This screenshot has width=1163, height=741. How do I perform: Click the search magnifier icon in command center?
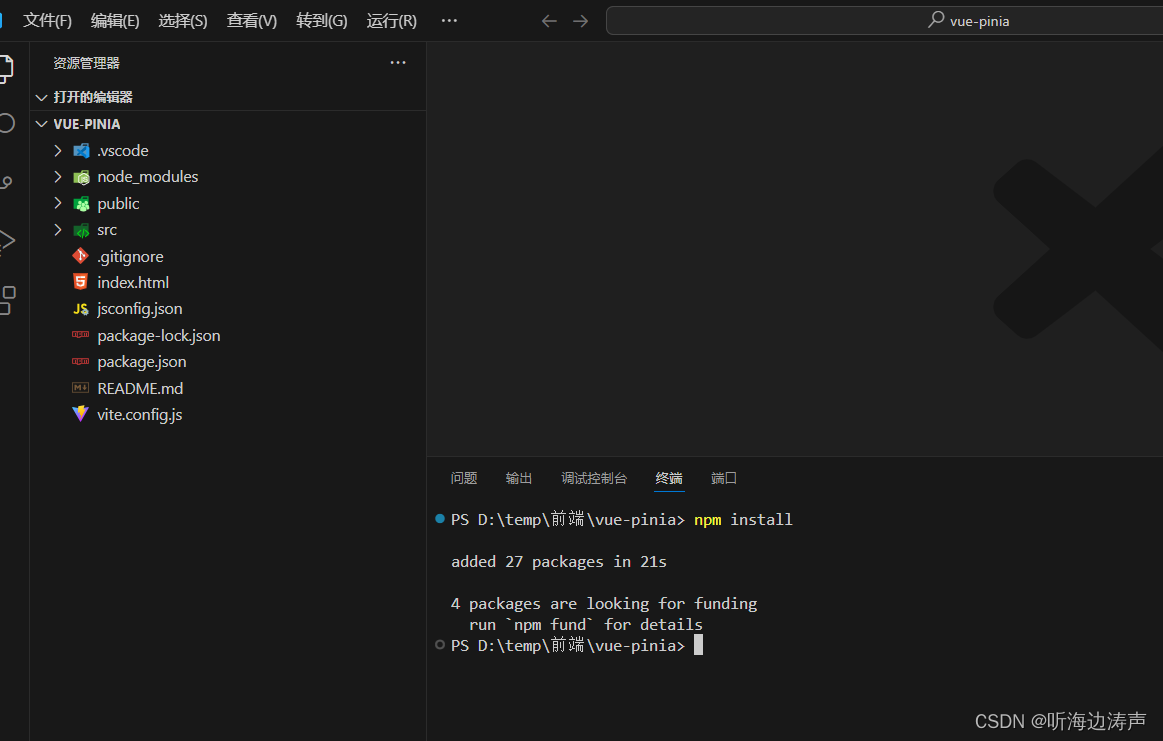coord(936,19)
